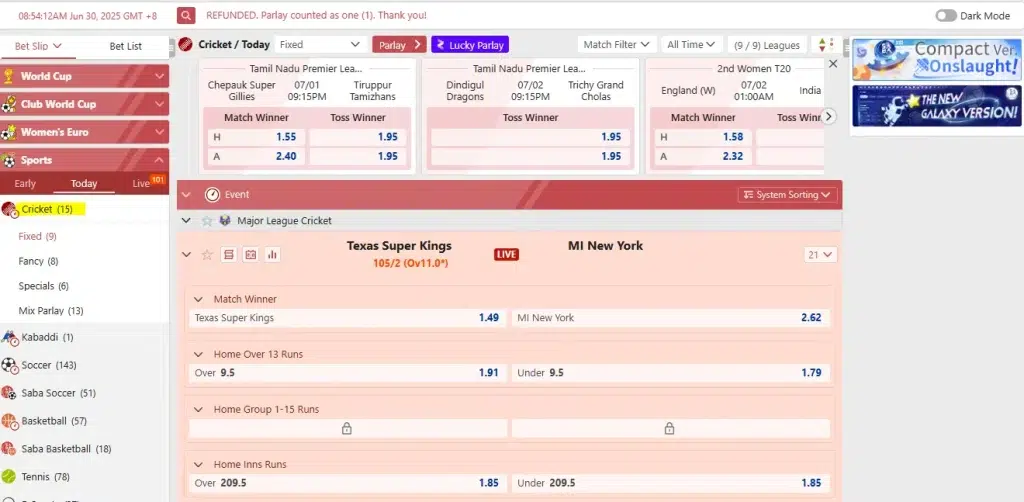Screen dimensions: 1024x502
Task: Select Over 9.5 at 1.91
Action: pyautogui.click(x=347, y=373)
